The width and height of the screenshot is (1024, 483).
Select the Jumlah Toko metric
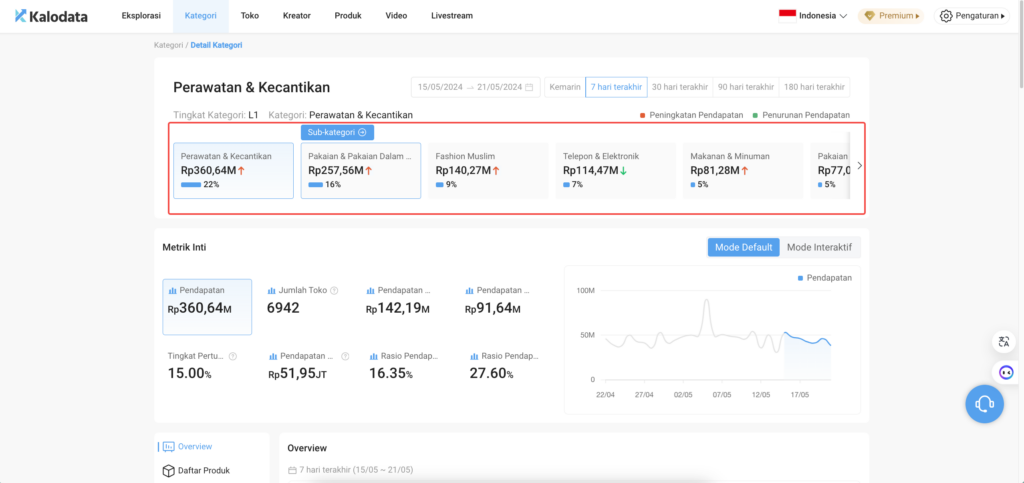[304, 300]
